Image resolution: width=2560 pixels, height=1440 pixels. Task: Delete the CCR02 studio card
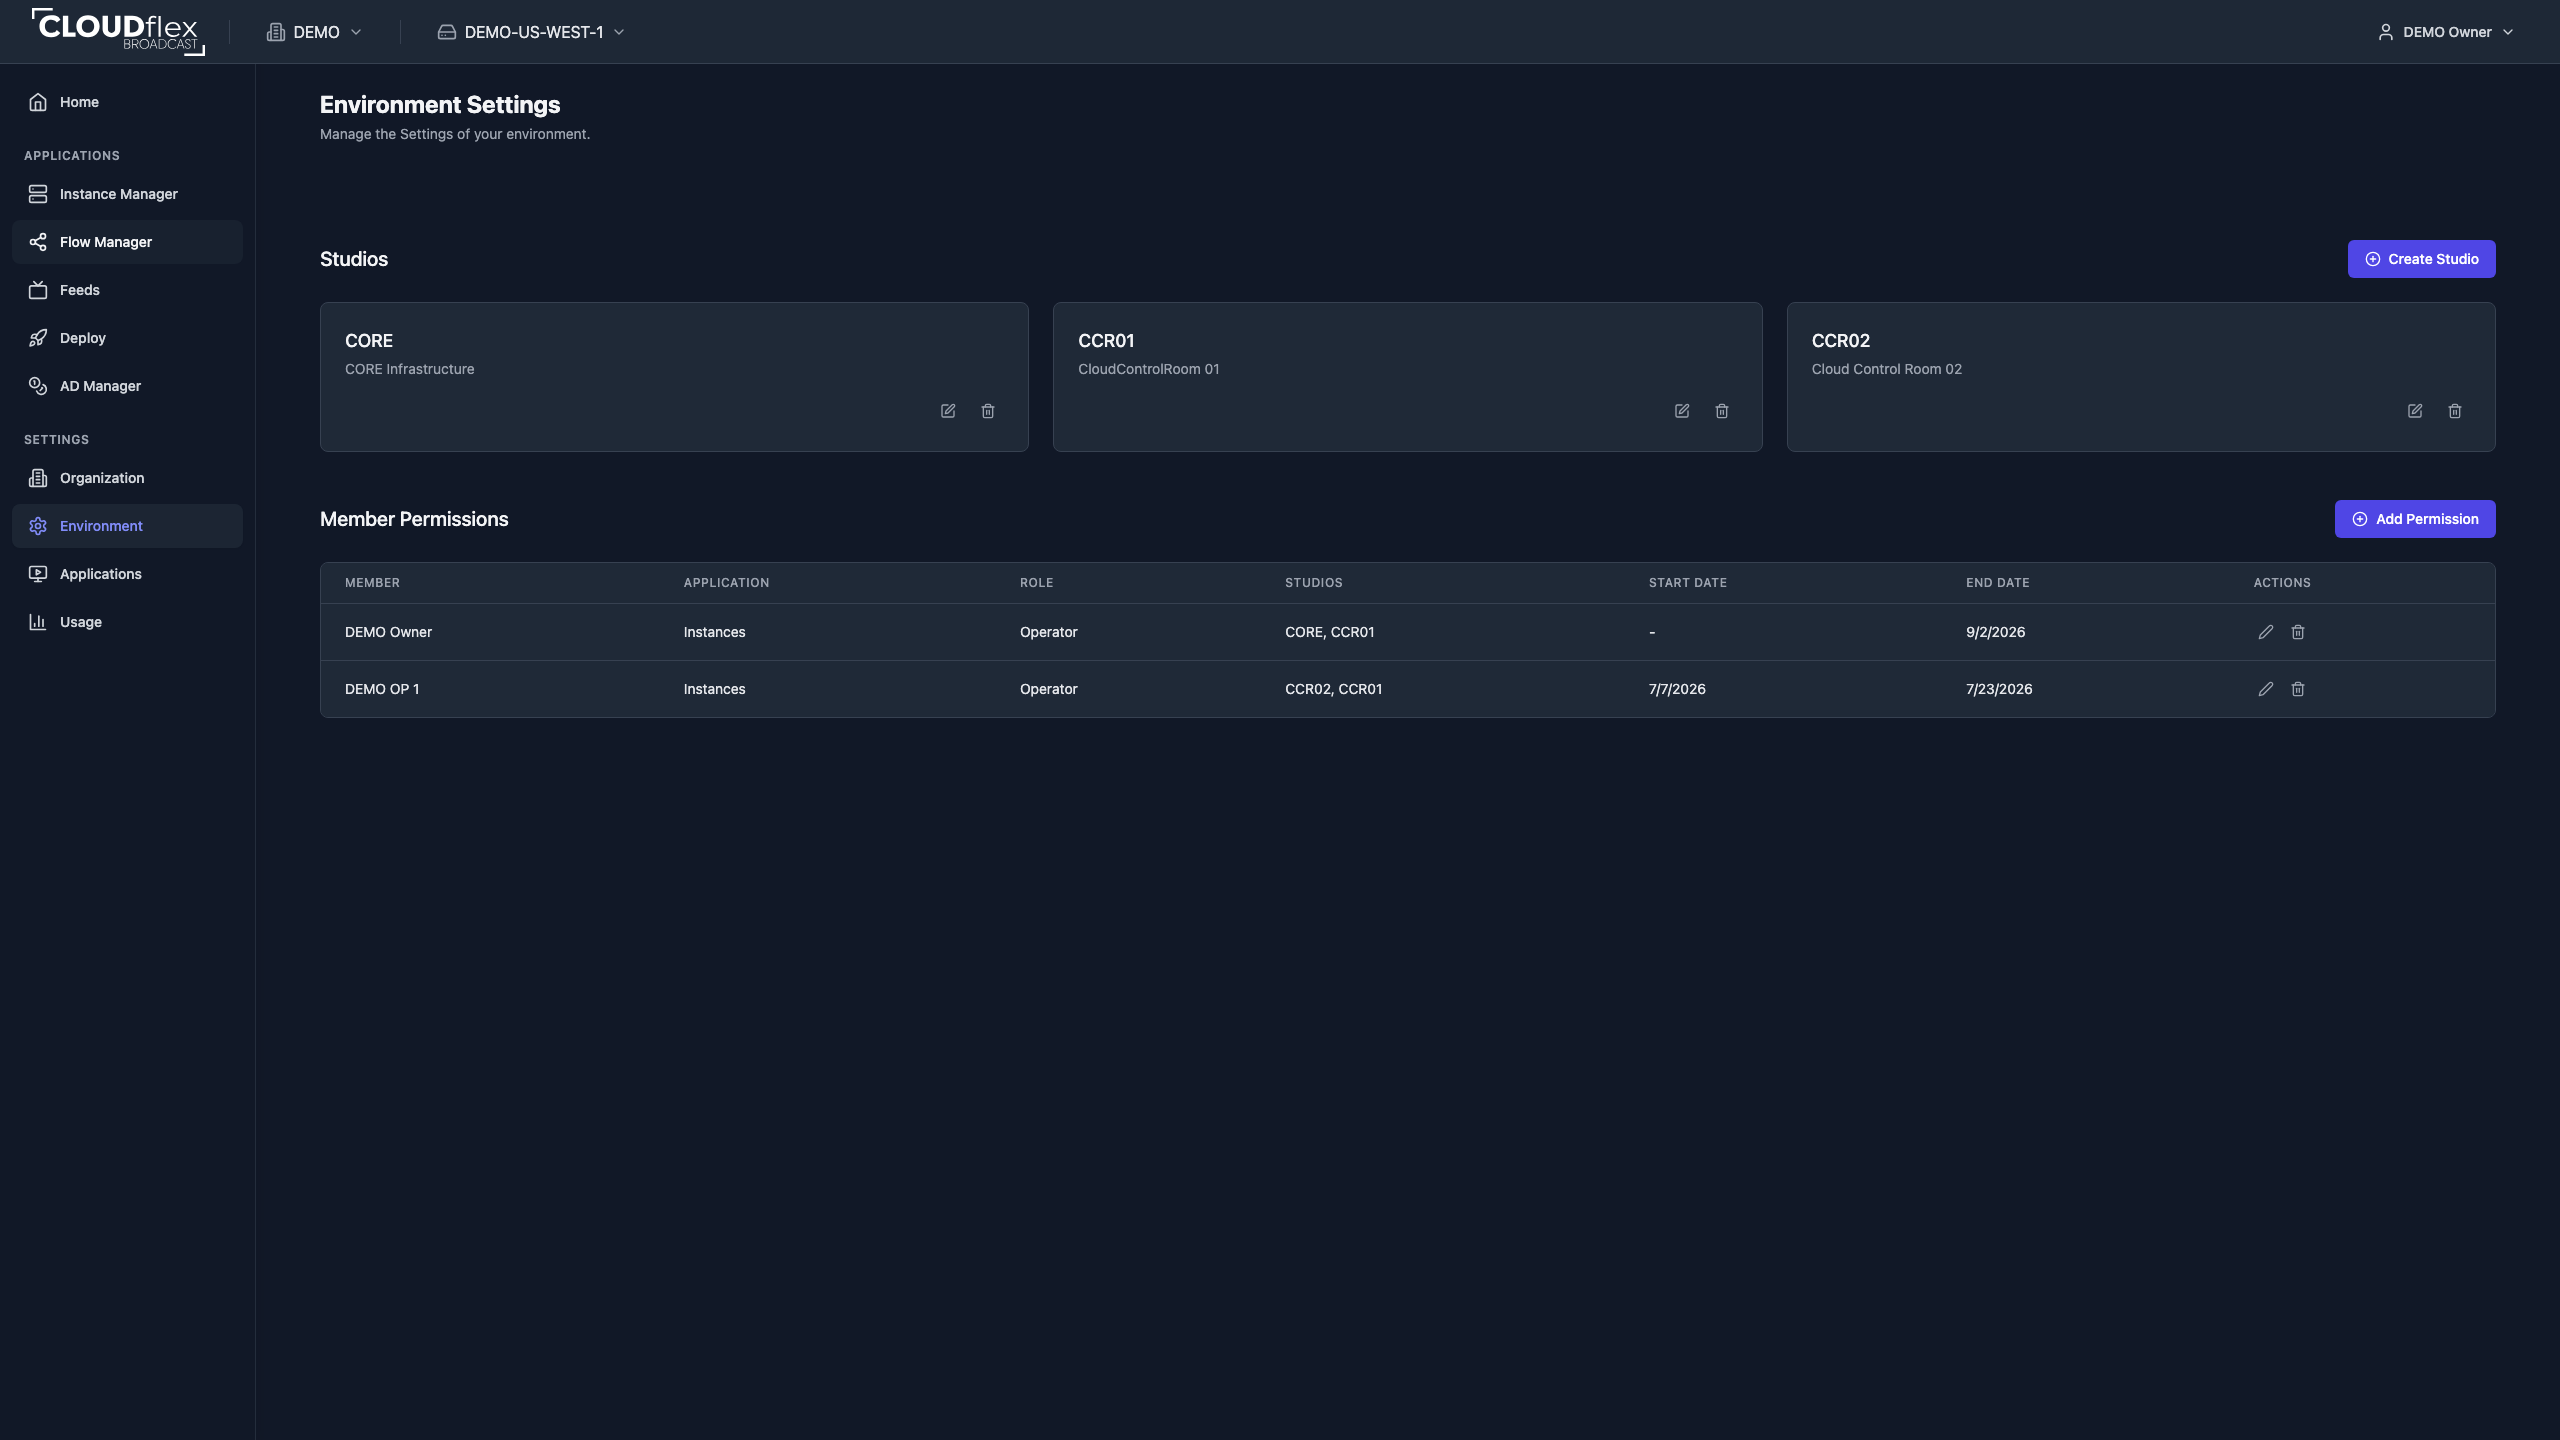[x=2455, y=411]
